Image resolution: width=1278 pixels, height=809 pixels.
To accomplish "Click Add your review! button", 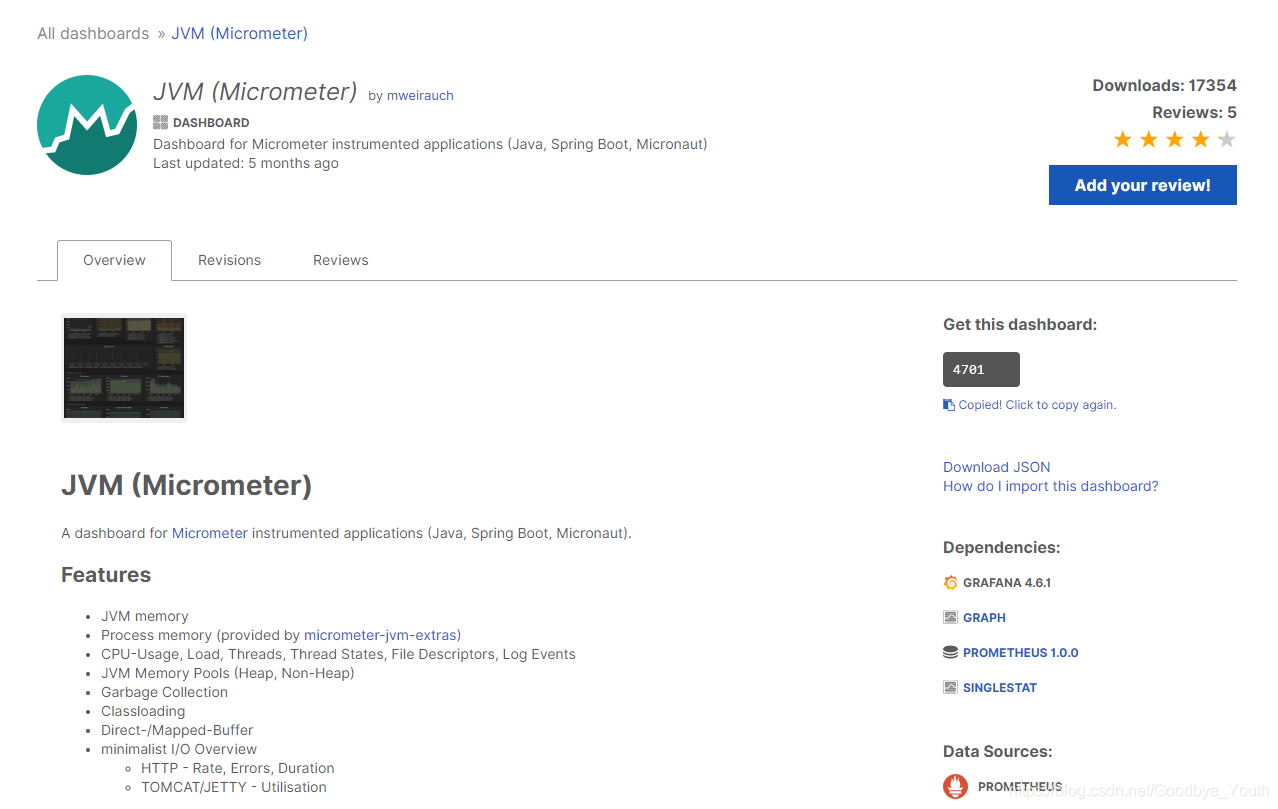I will pos(1143,185).
